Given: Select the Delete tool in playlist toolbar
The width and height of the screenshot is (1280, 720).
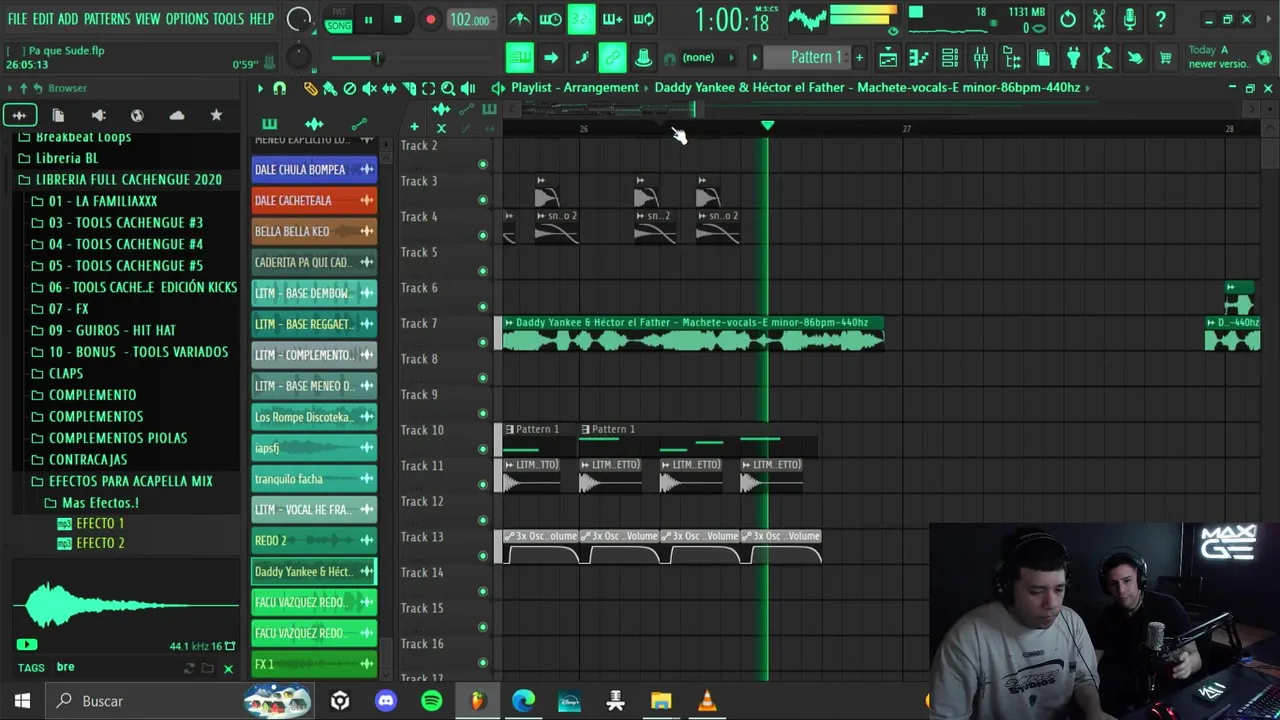Looking at the screenshot, I should pos(349,88).
